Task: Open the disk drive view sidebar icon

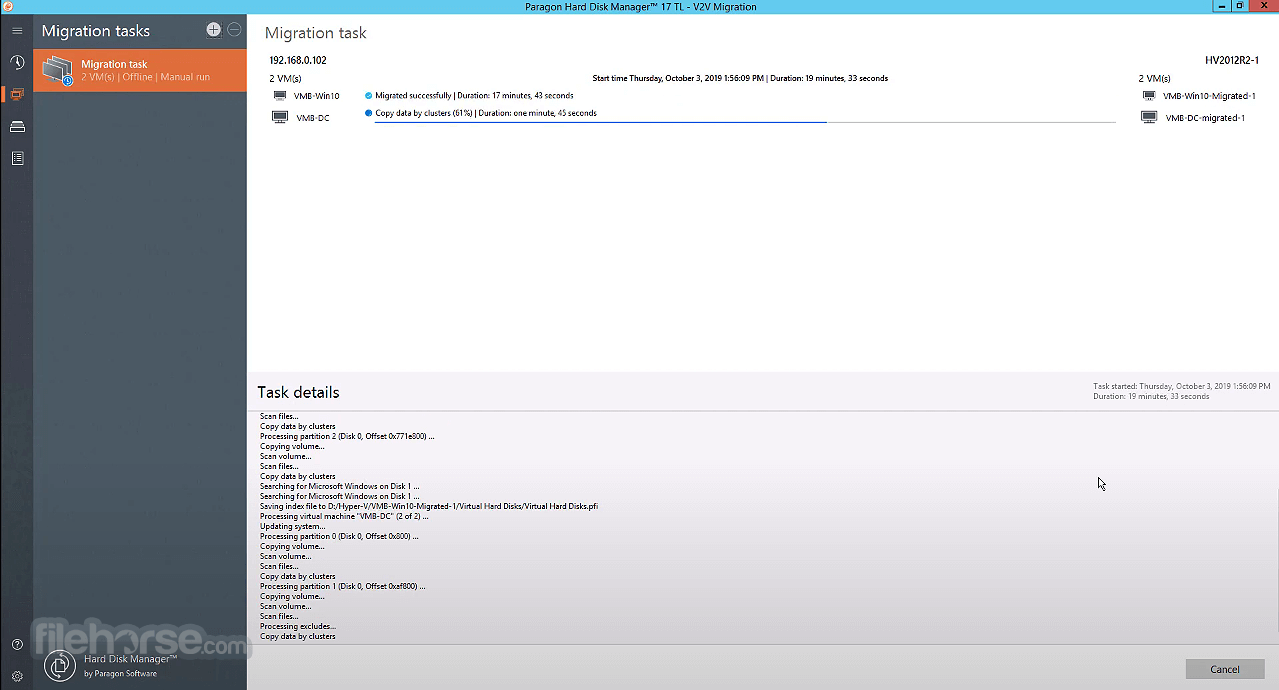Action: 17,126
